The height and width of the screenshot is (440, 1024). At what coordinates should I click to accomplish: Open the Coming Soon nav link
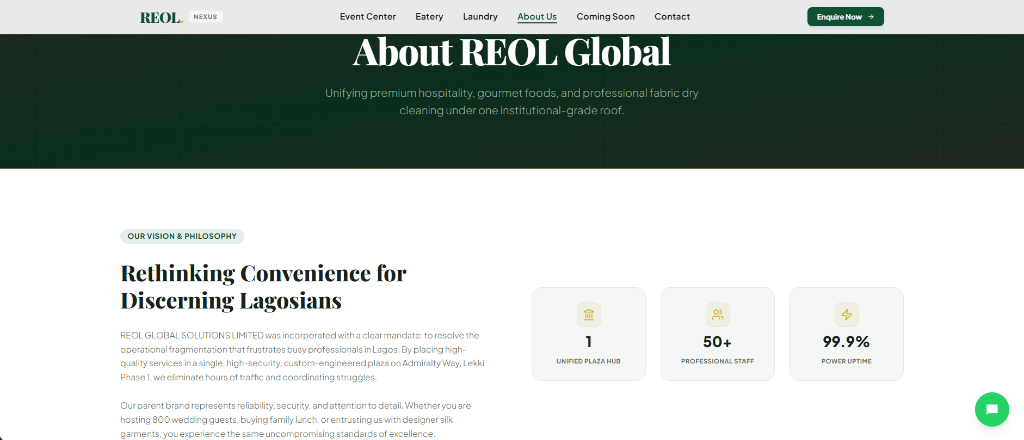tap(605, 17)
